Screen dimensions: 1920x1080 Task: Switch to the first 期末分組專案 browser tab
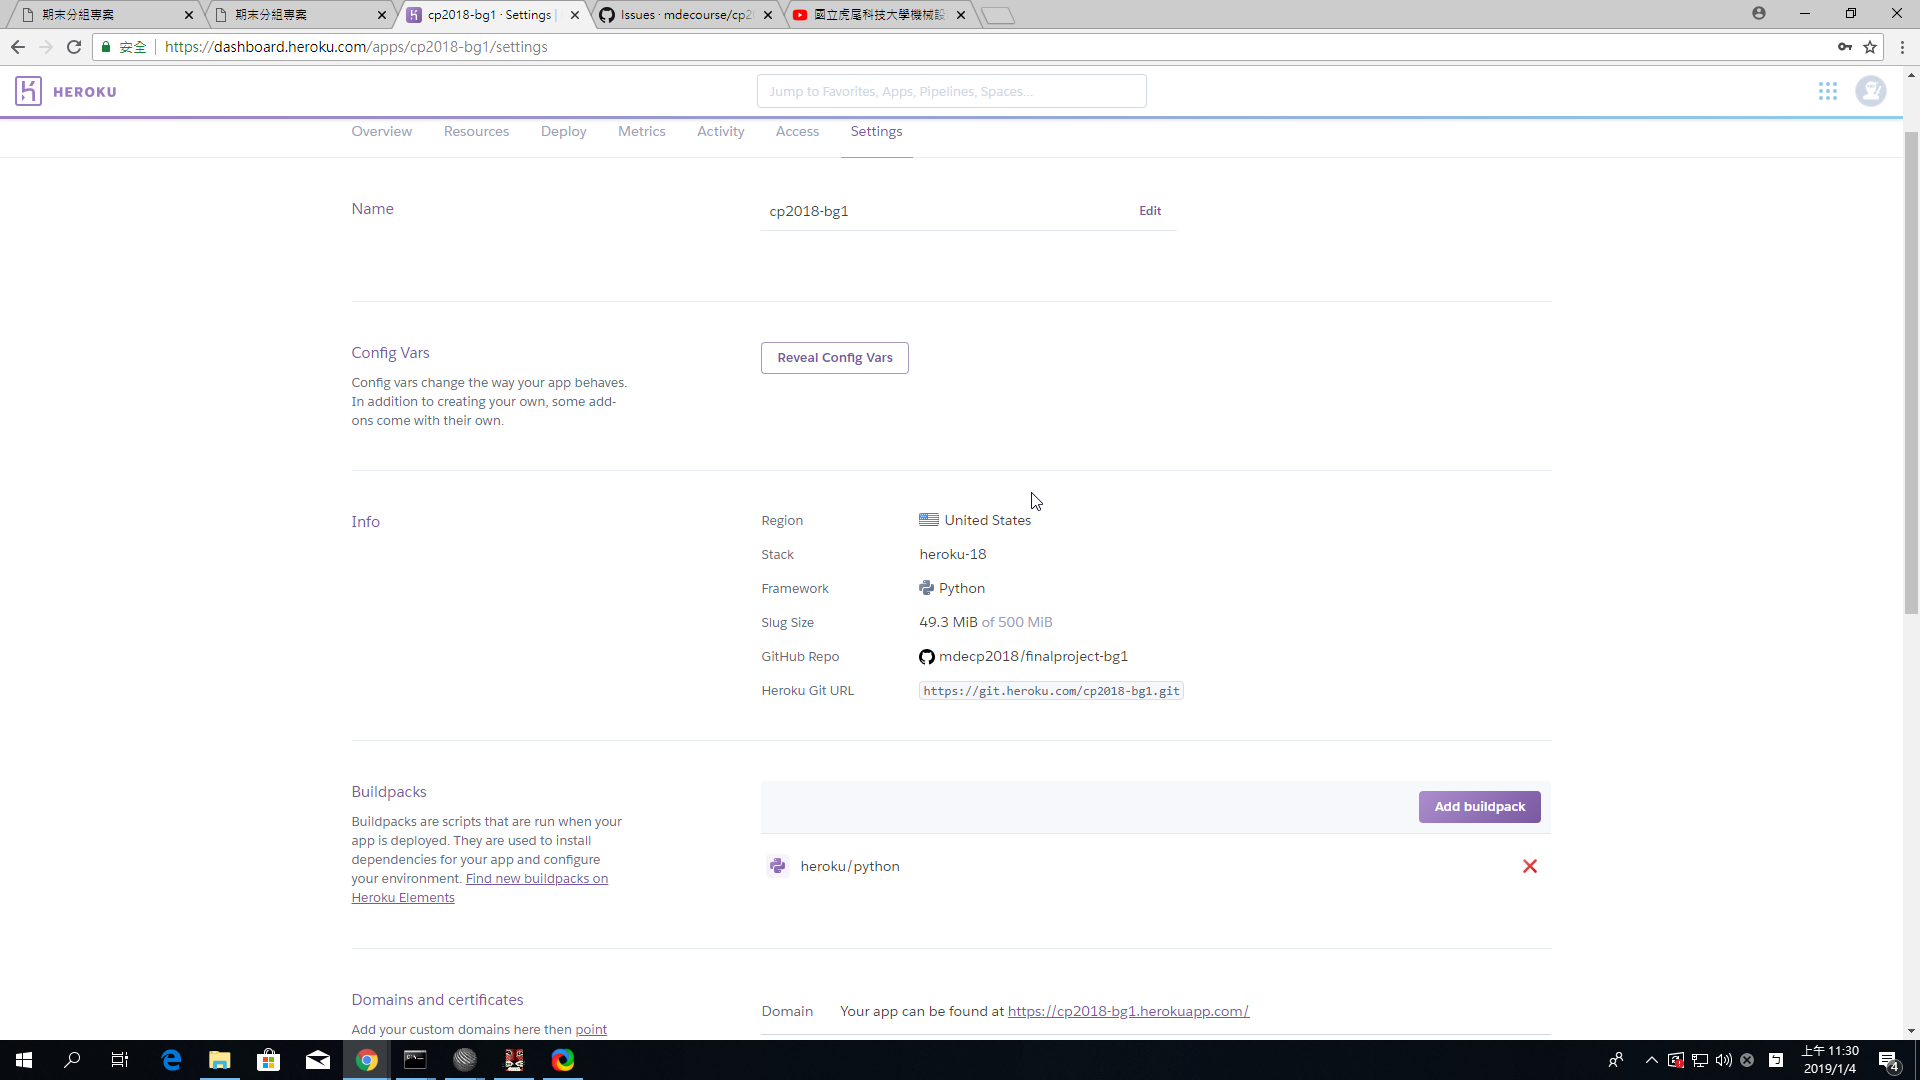click(x=105, y=15)
